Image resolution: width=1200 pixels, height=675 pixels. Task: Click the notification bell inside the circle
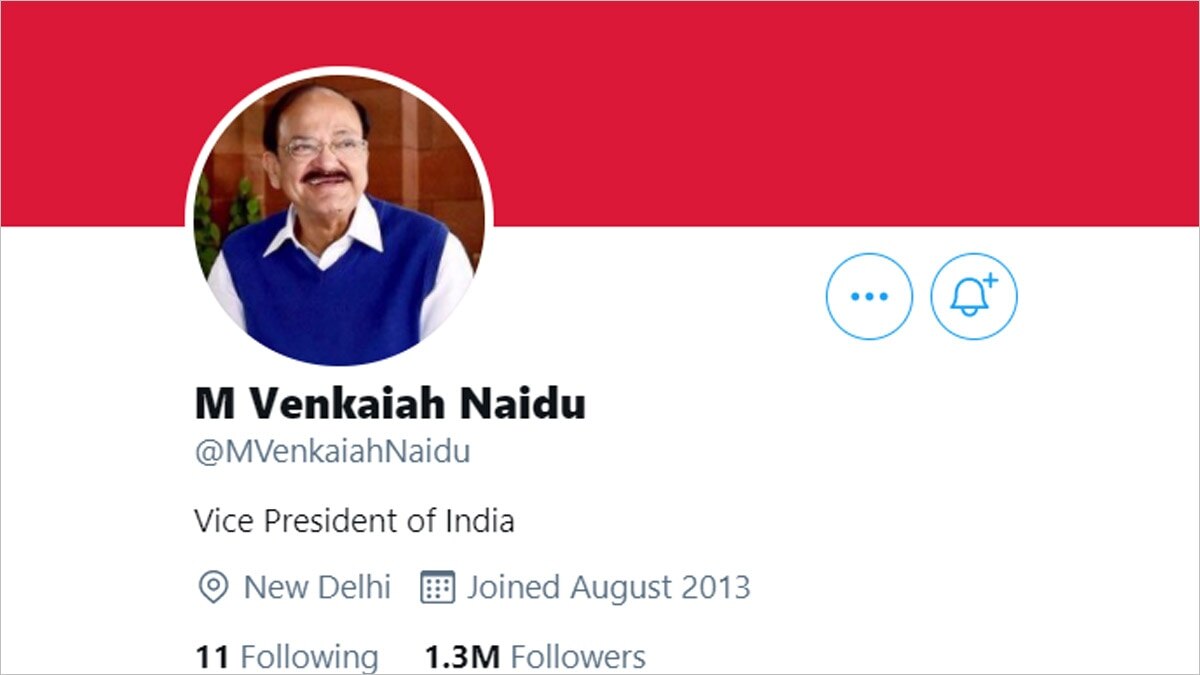pos(973,296)
